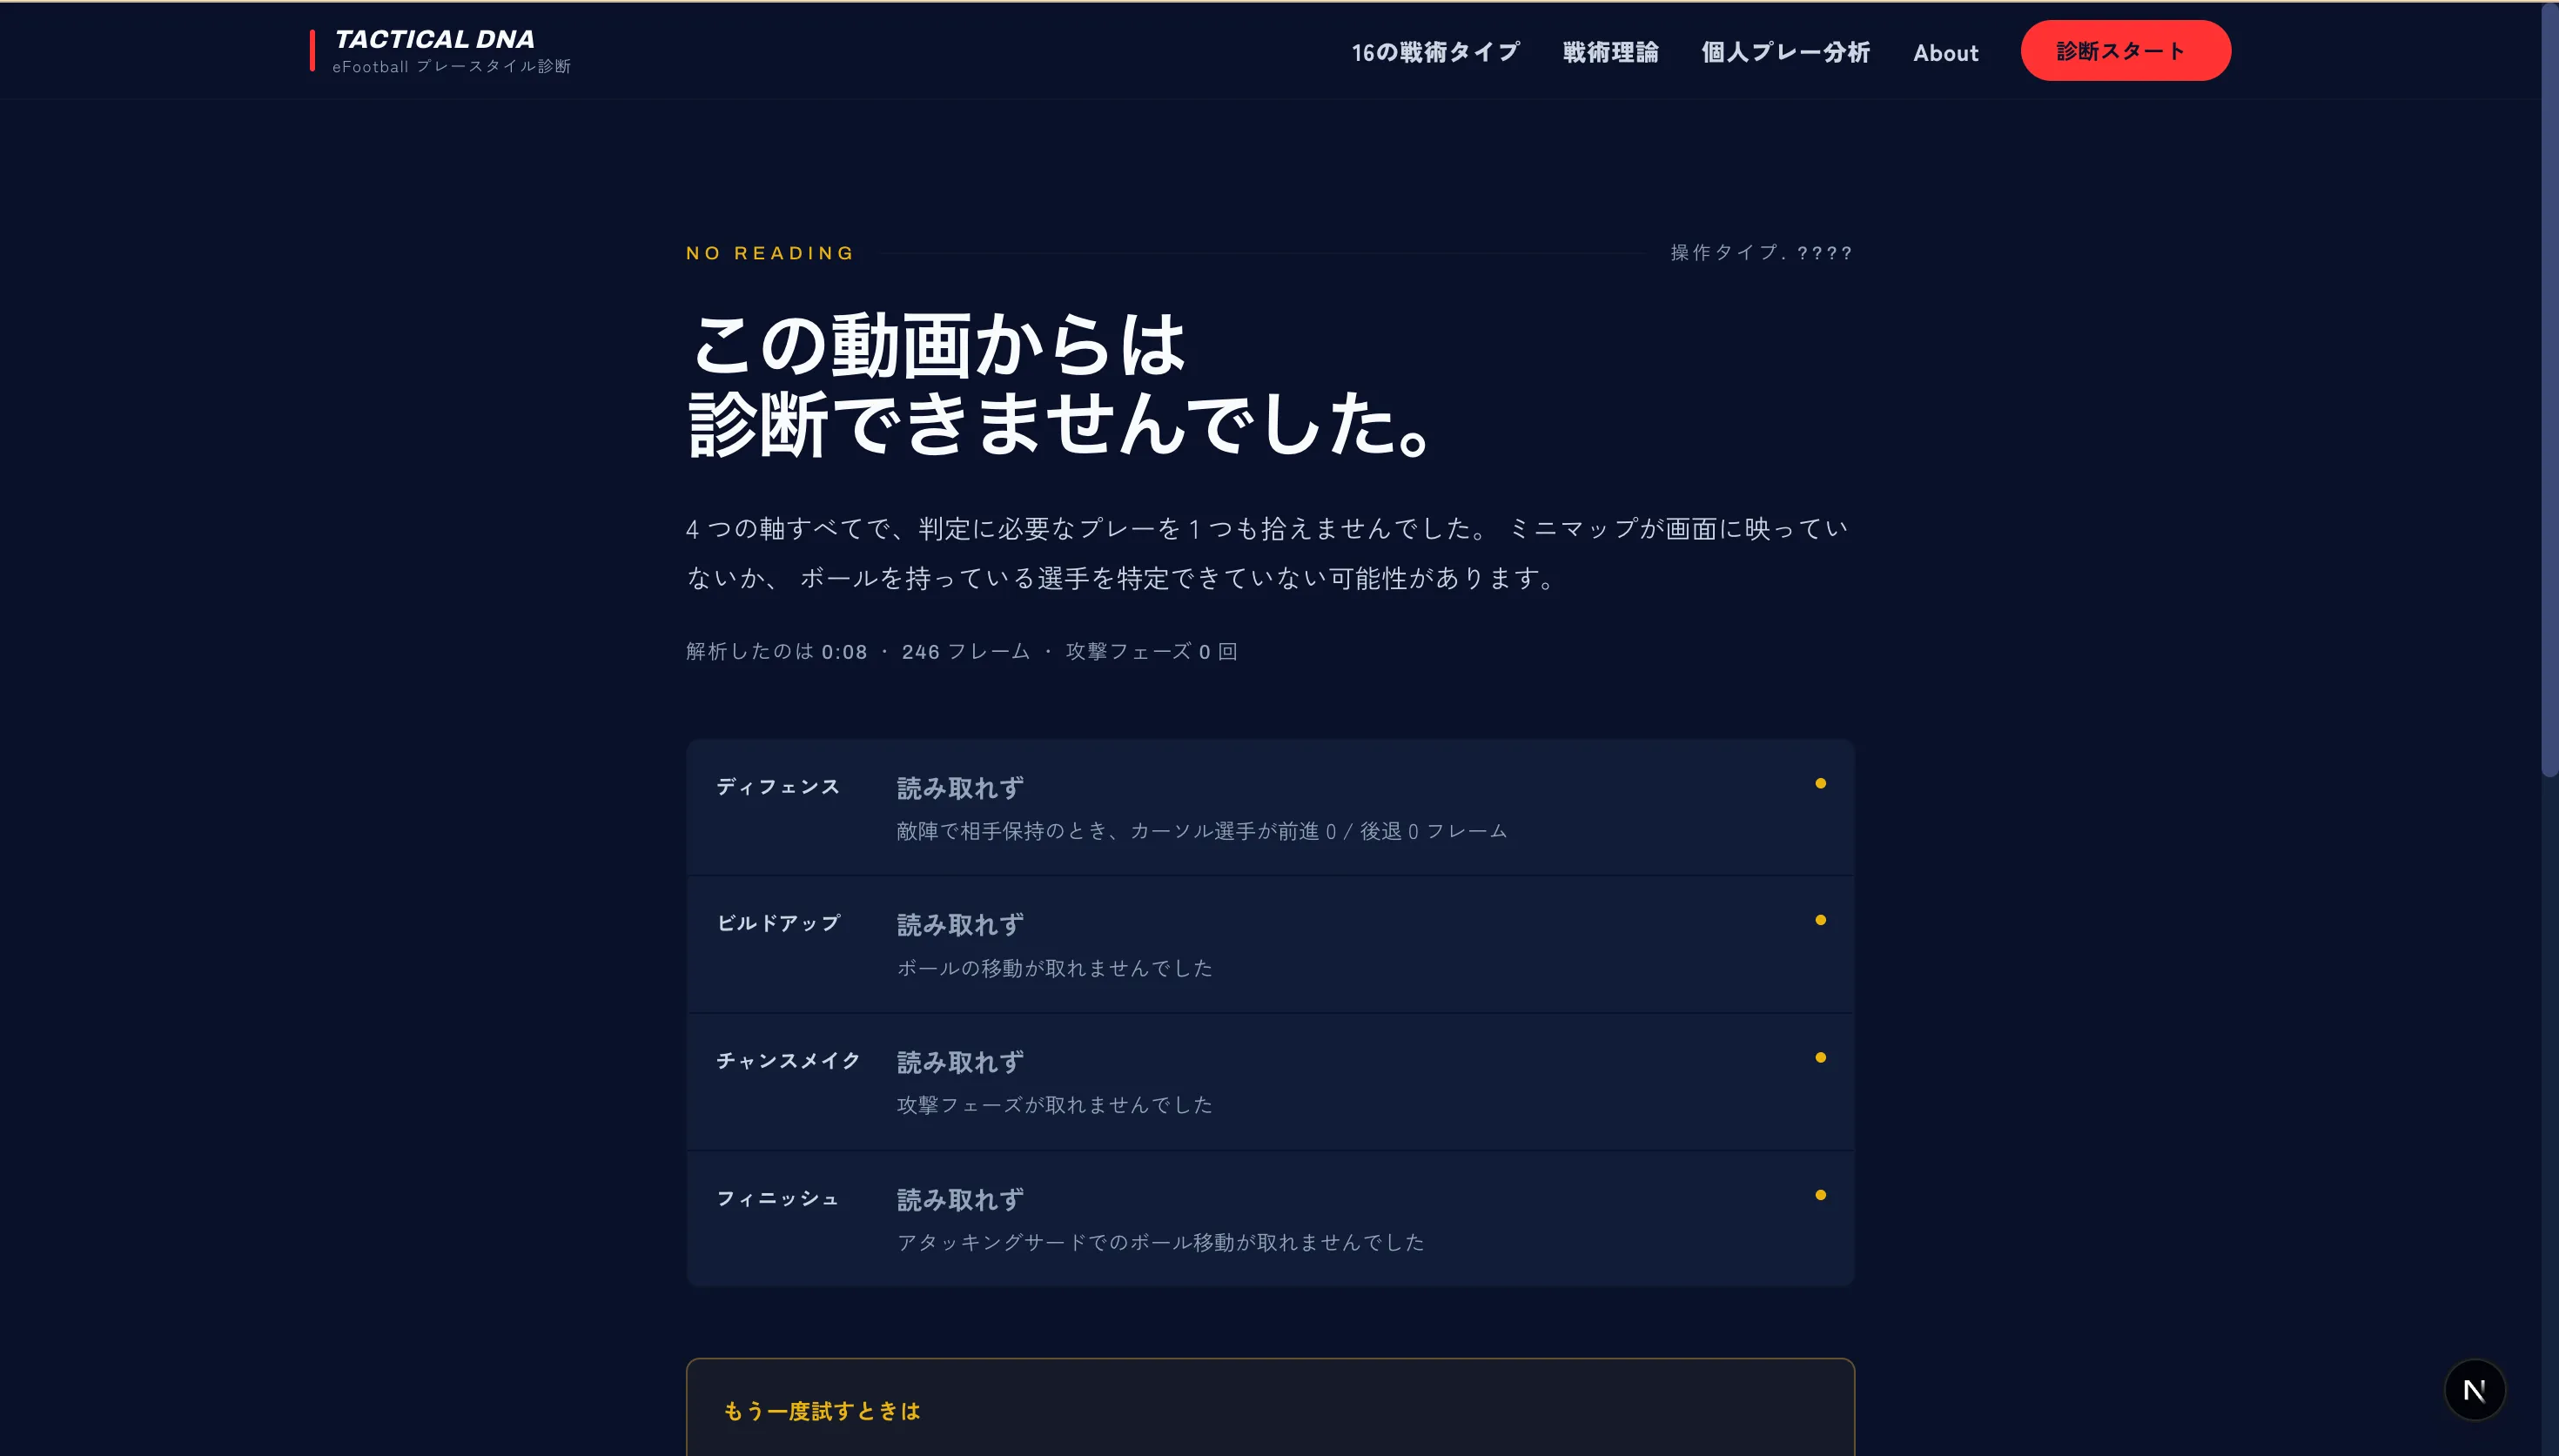Open the About nav item
This screenshot has height=1456, width=2559.
(1945, 53)
